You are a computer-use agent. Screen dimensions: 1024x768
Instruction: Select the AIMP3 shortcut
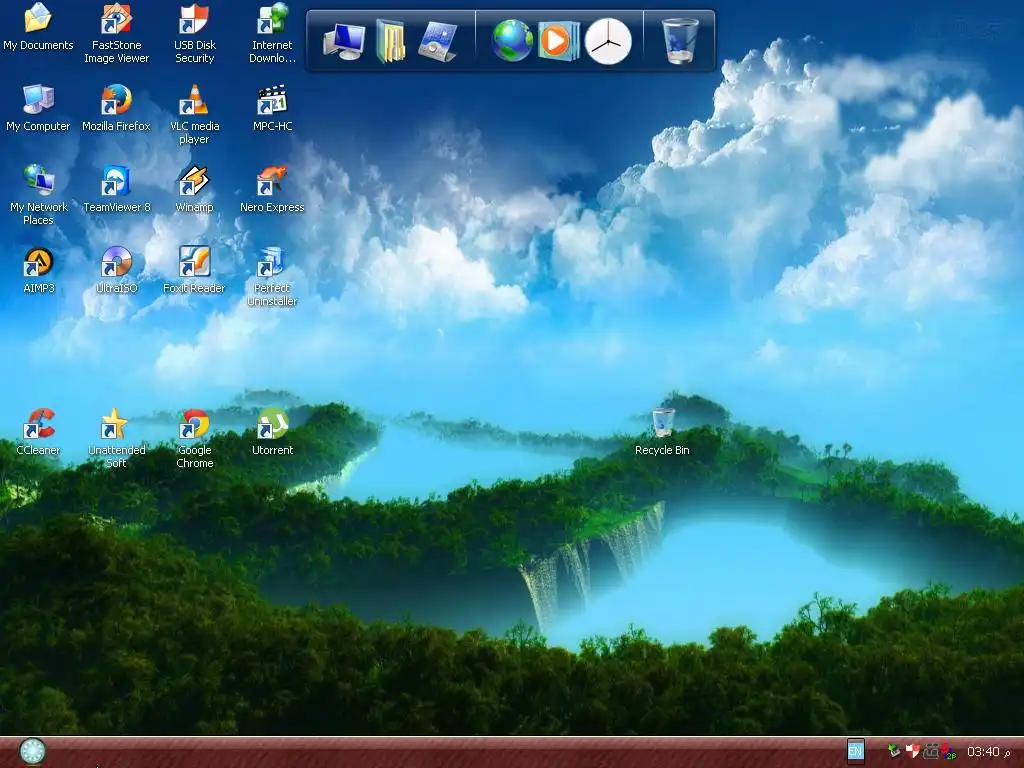(x=38, y=271)
